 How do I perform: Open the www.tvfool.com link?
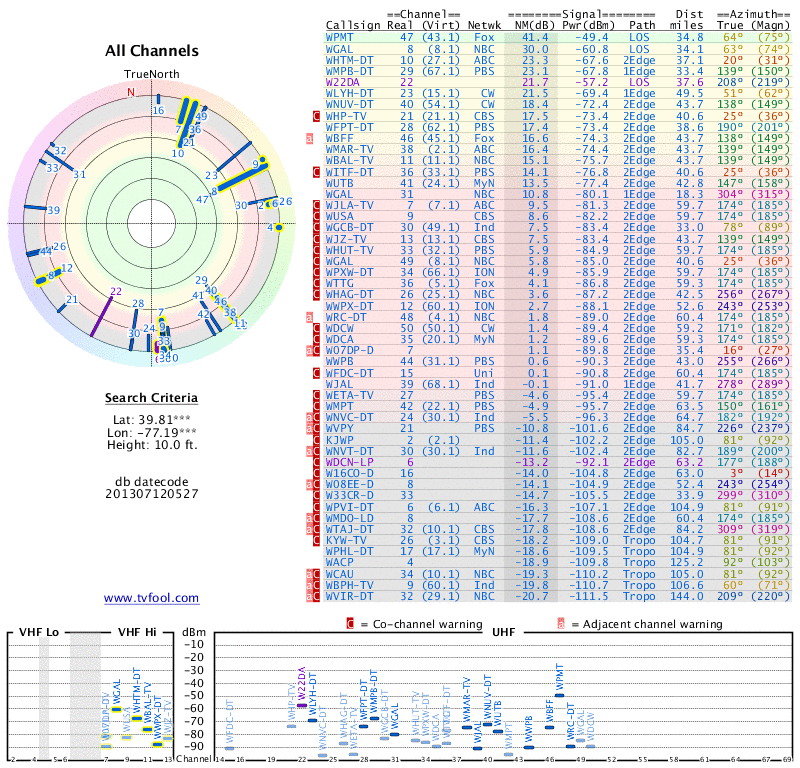coord(151,598)
